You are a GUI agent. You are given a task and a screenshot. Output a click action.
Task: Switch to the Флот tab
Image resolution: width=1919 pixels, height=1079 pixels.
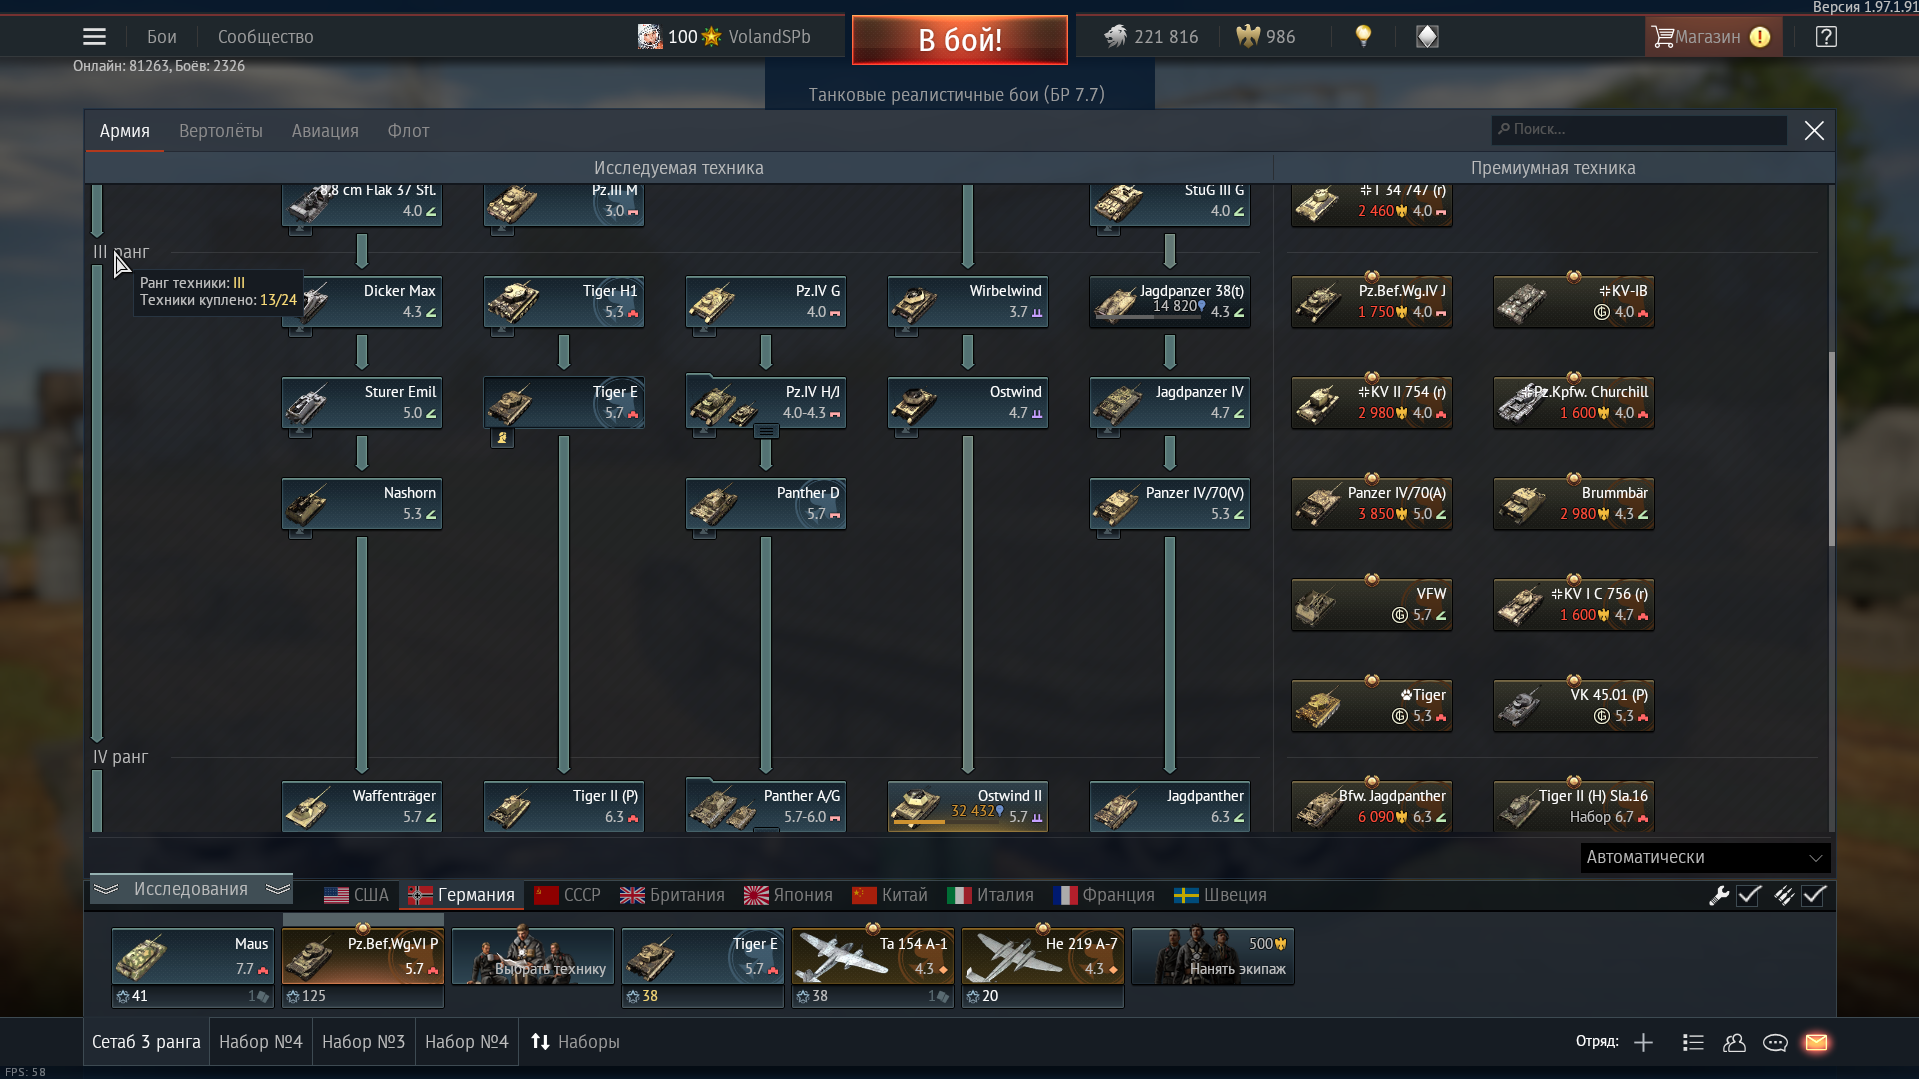(408, 131)
